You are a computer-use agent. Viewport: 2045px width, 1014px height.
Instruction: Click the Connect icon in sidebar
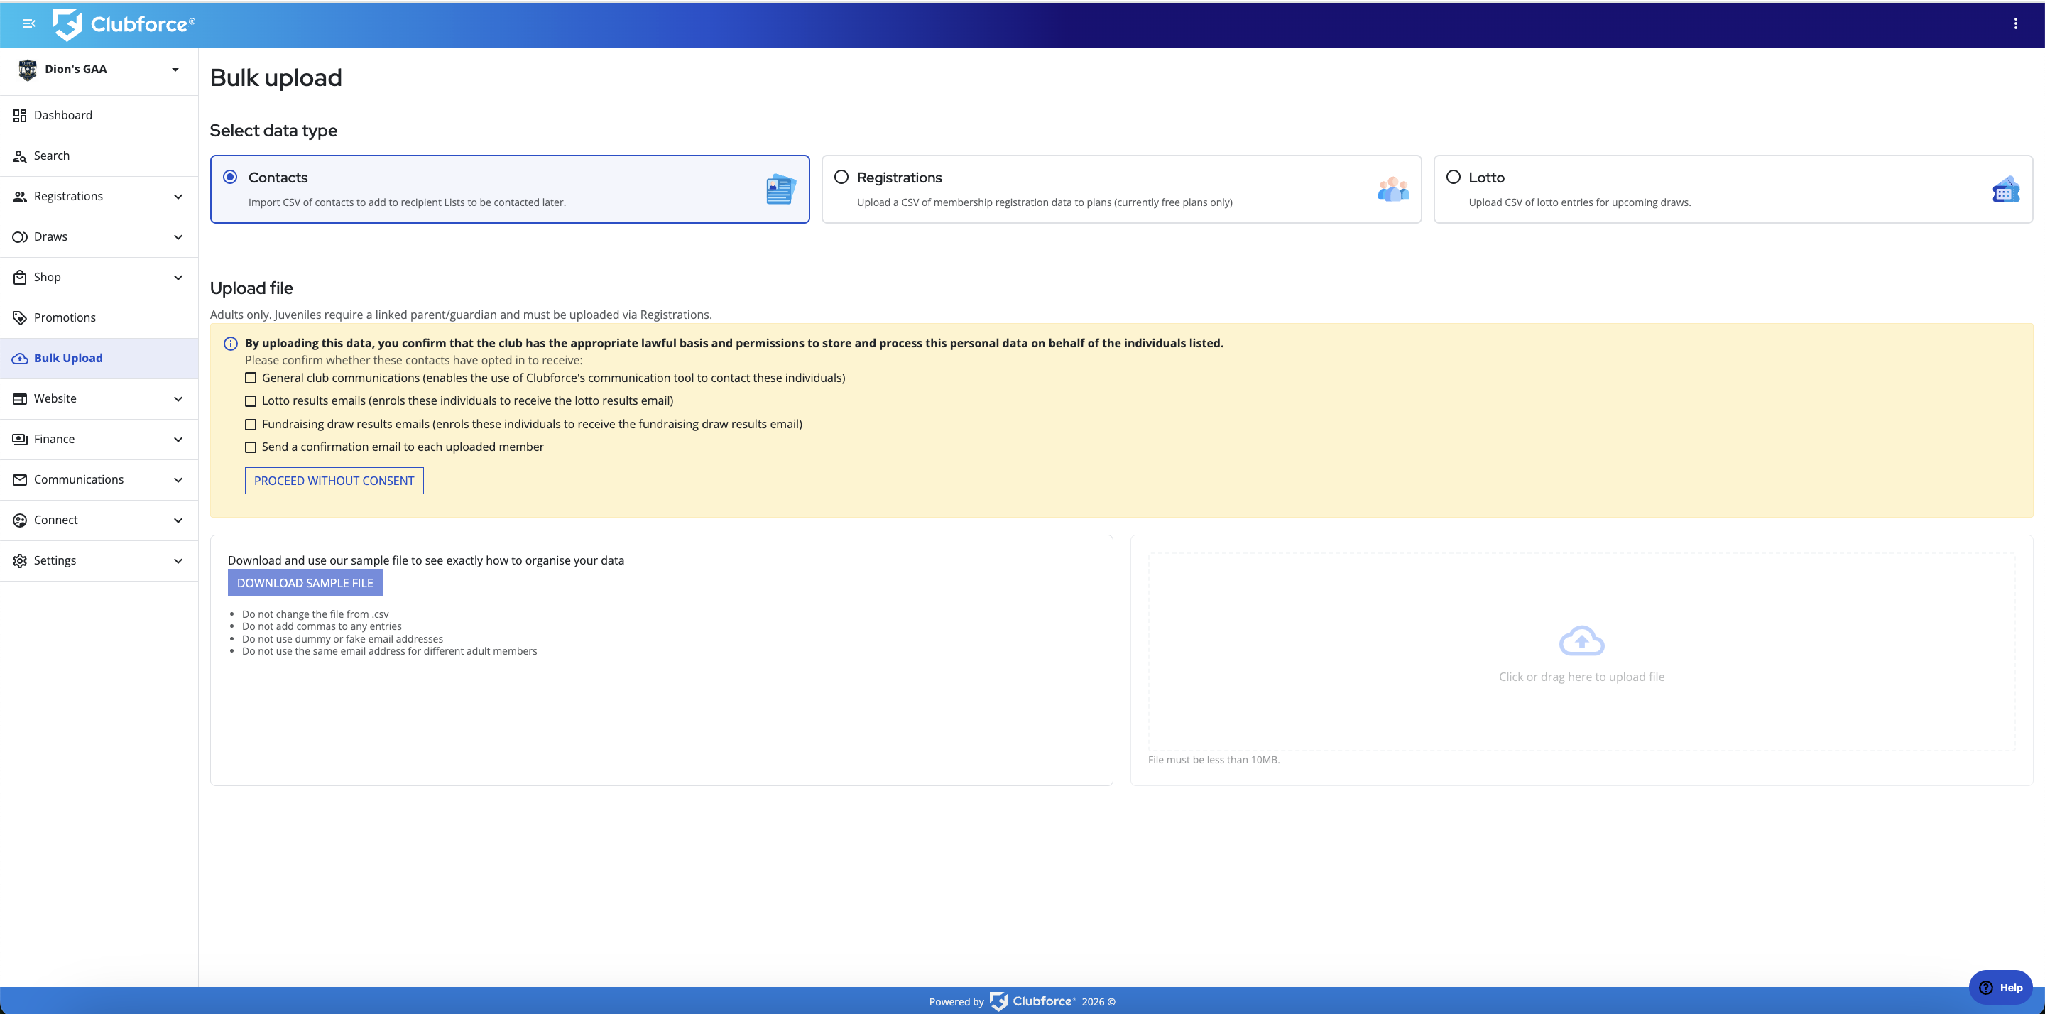coord(19,520)
